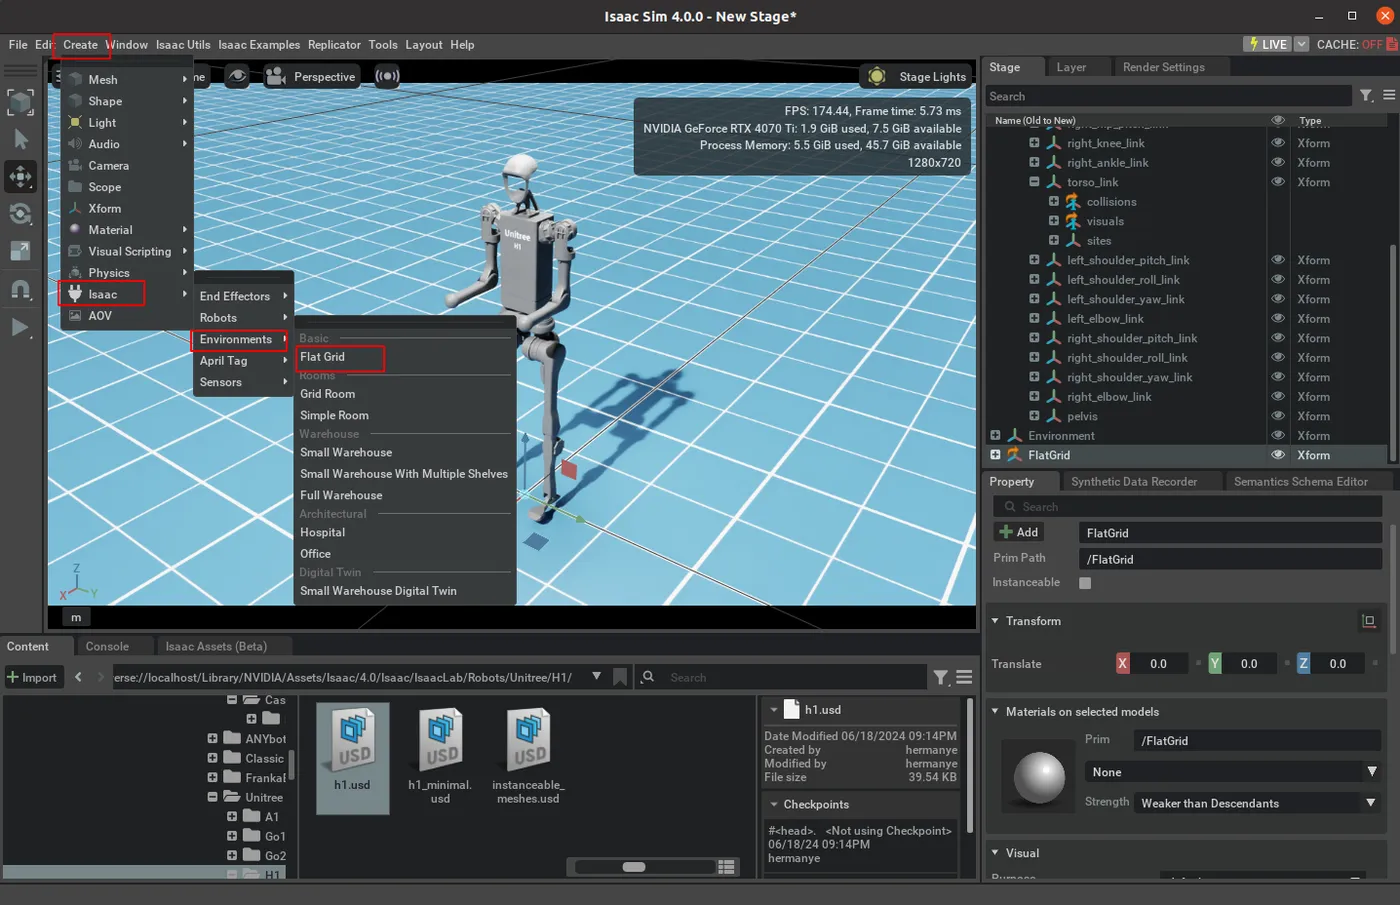The image size is (1400, 905).
Task: Collapse Materials on selected models section
Action: [995, 712]
